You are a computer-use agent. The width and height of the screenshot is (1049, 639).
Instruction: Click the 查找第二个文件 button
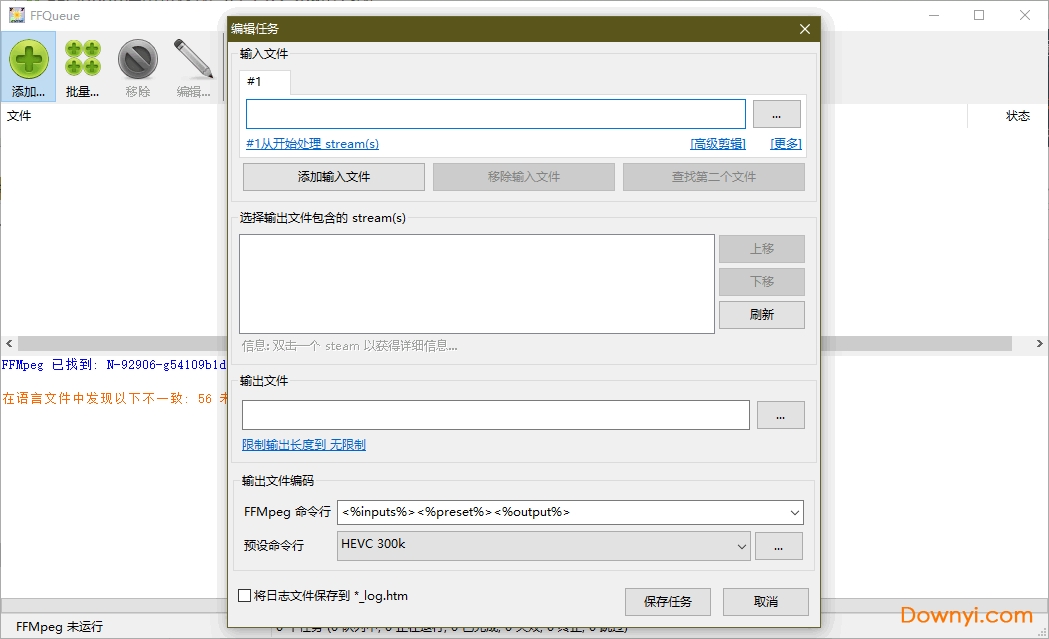[714, 177]
